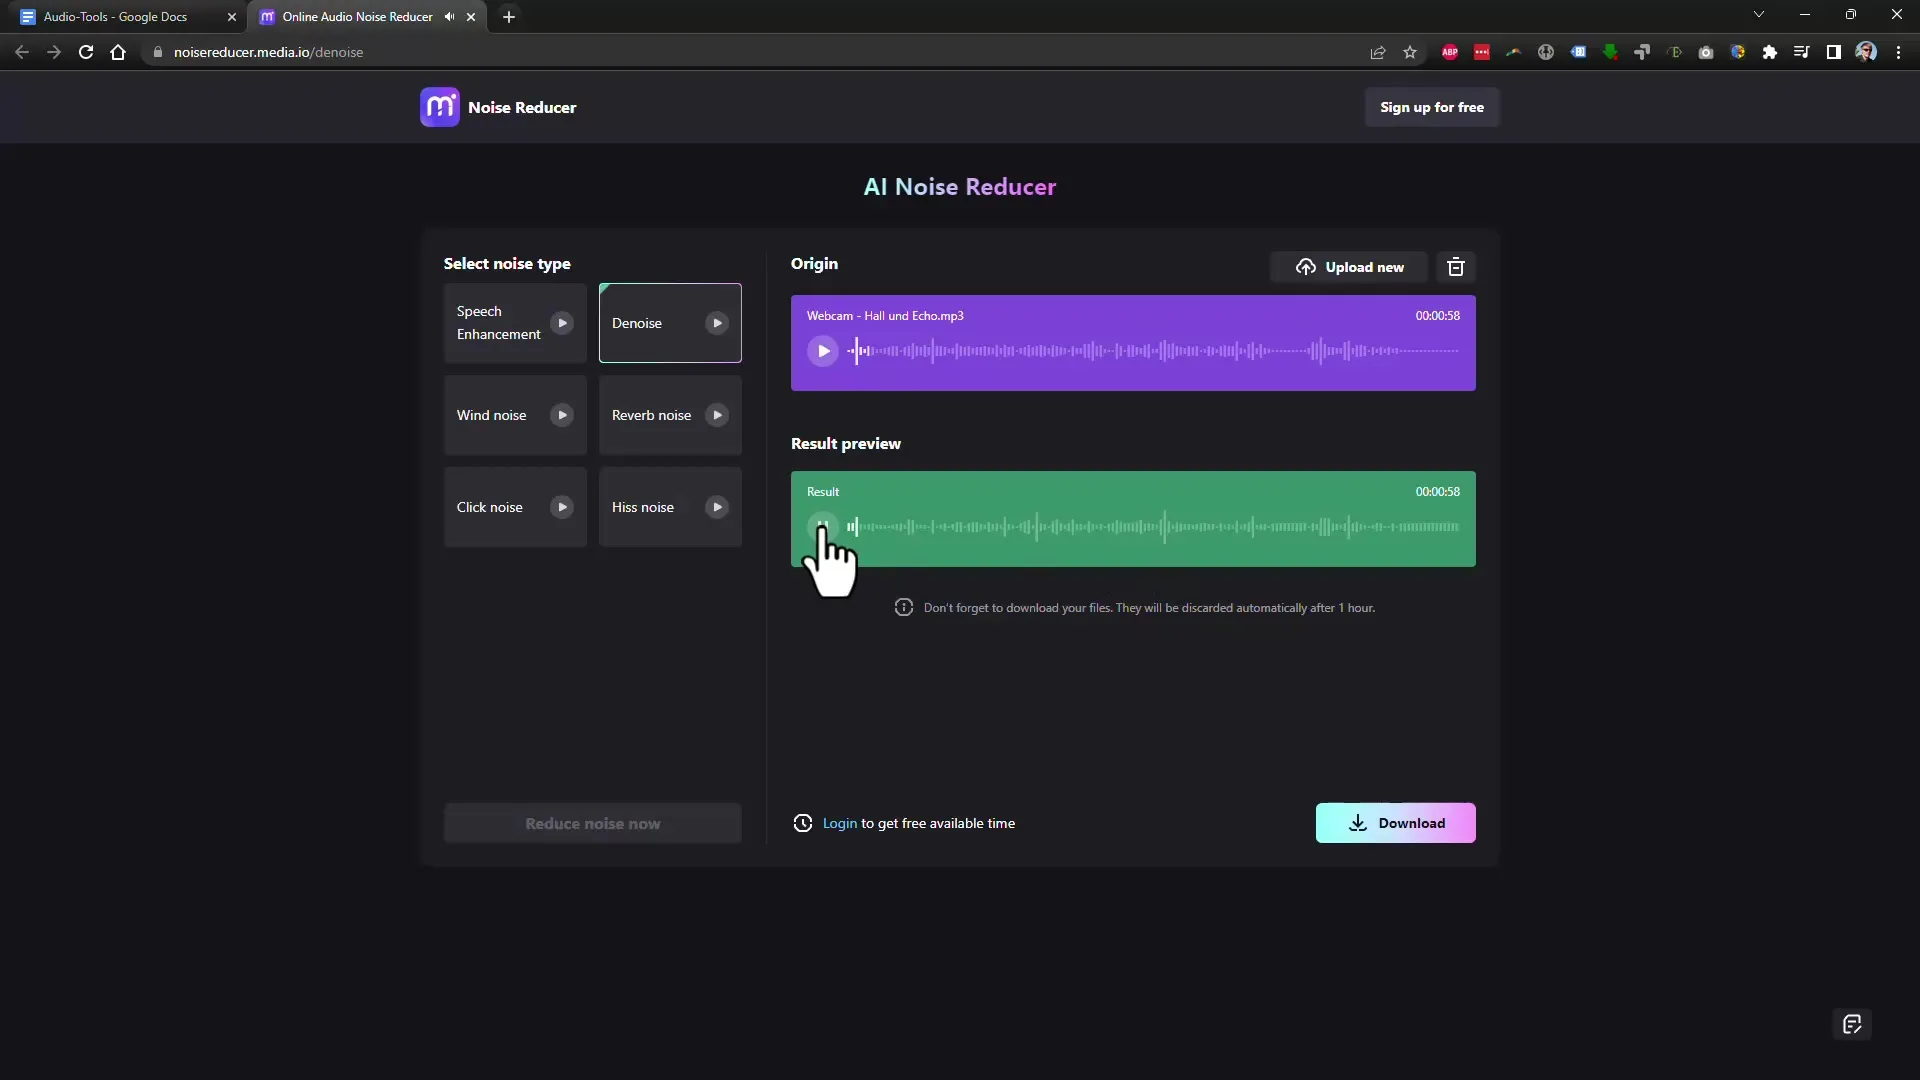
Task: Click the upload new icon
Action: 1305,266
